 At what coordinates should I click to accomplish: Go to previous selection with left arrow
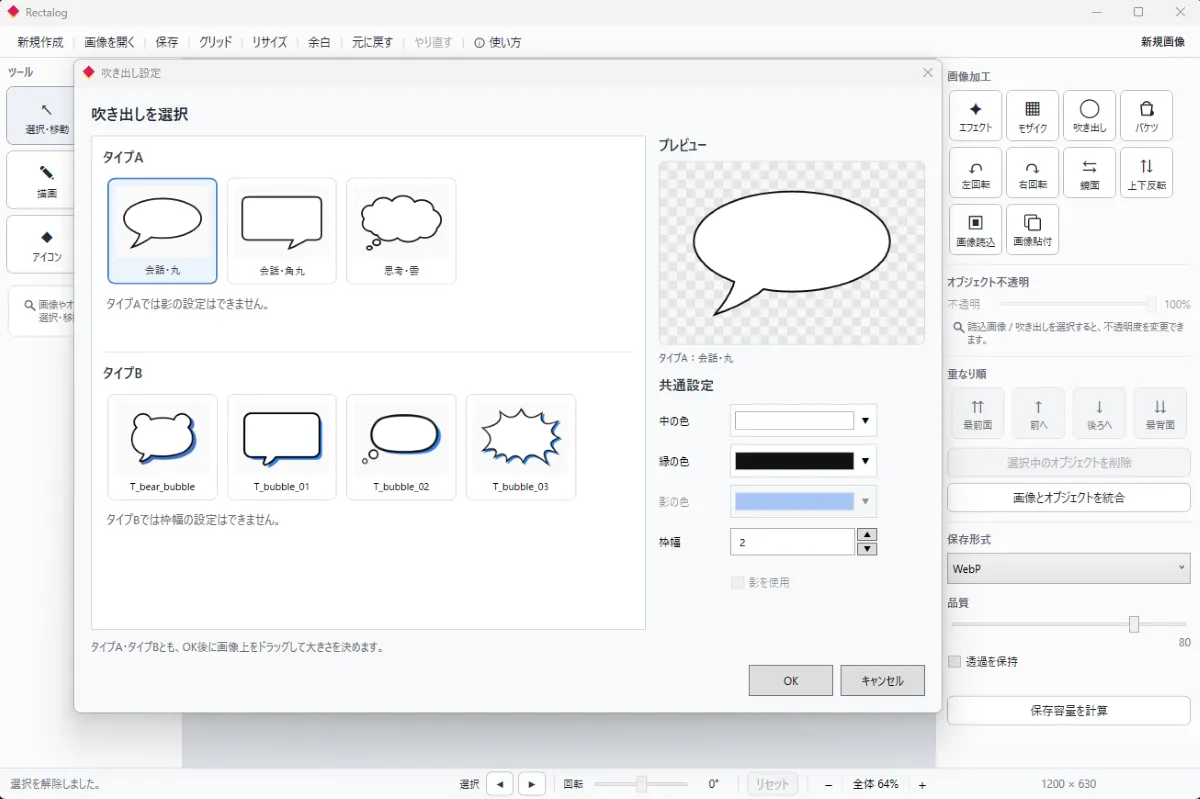tap(500, 784)
